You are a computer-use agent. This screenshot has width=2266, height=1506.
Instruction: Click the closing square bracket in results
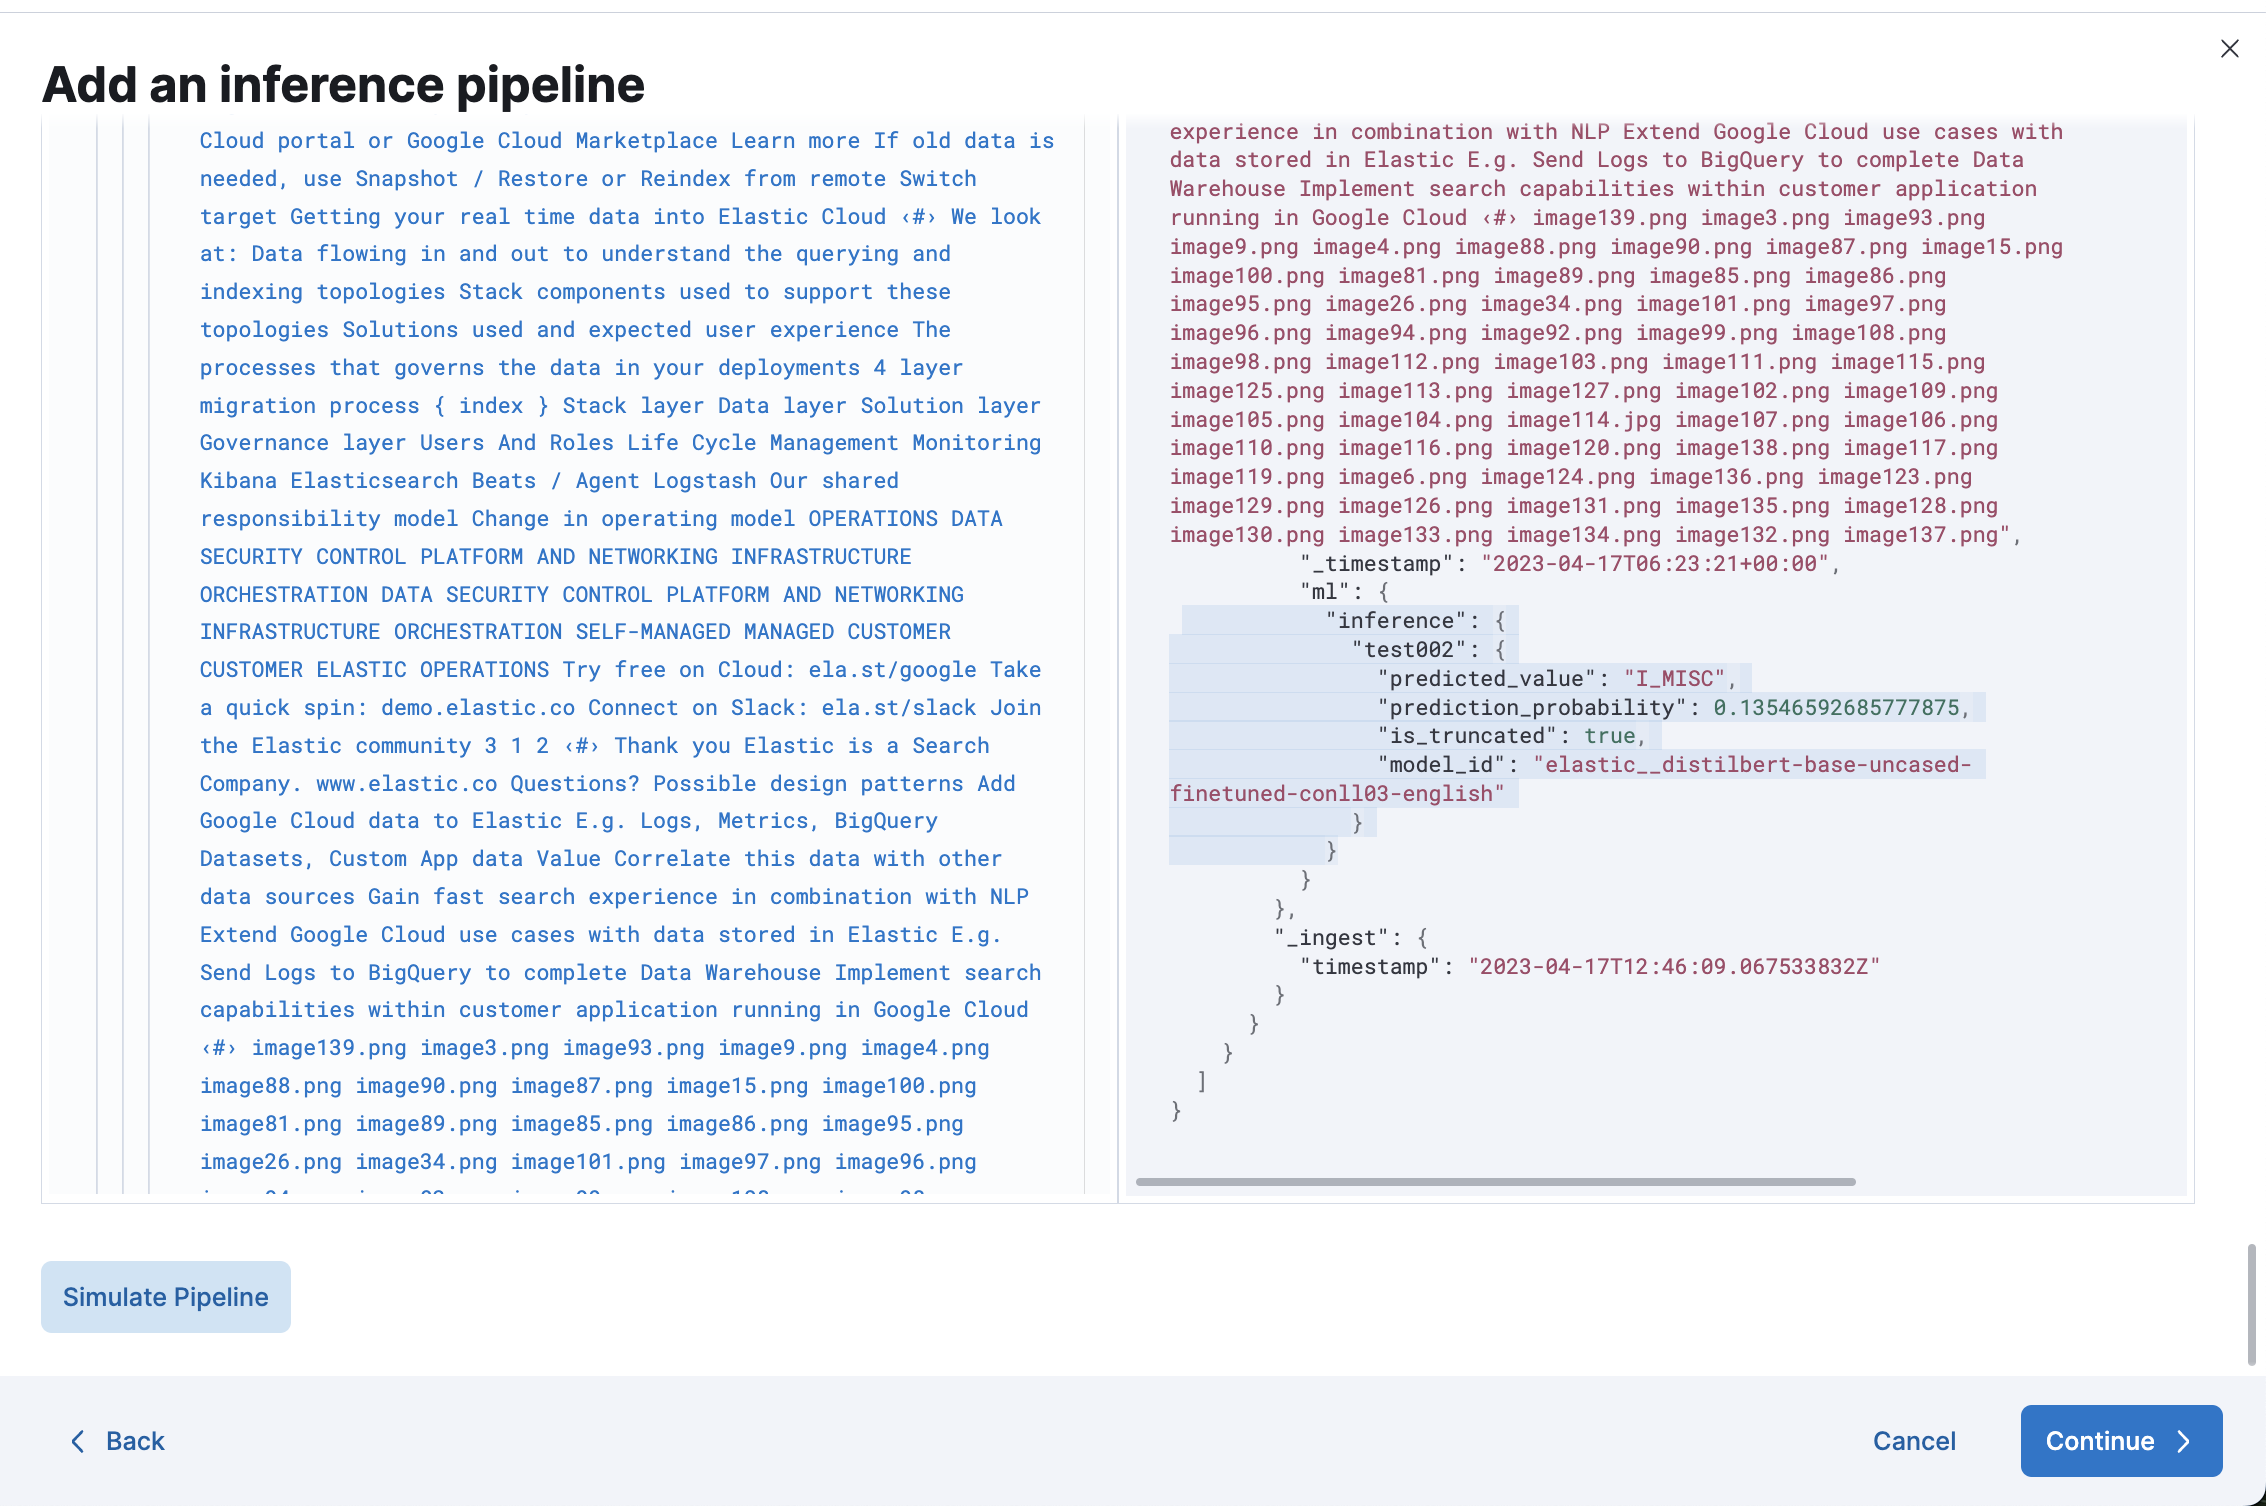(x=1201, y=1081)
